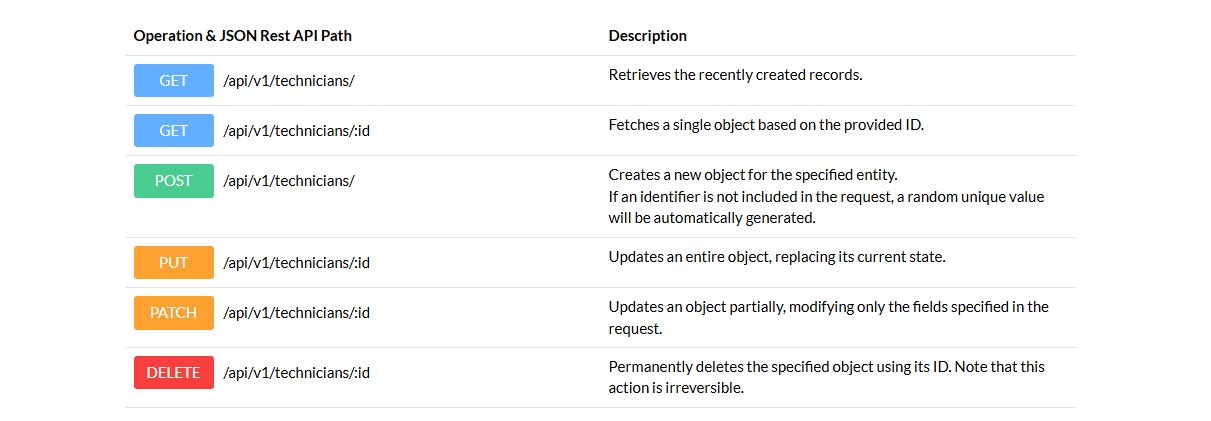1211x421 pixels.
Task: Click the 'Updates an entire object' description
Action: pyautogui.click(x=777, y=257)
